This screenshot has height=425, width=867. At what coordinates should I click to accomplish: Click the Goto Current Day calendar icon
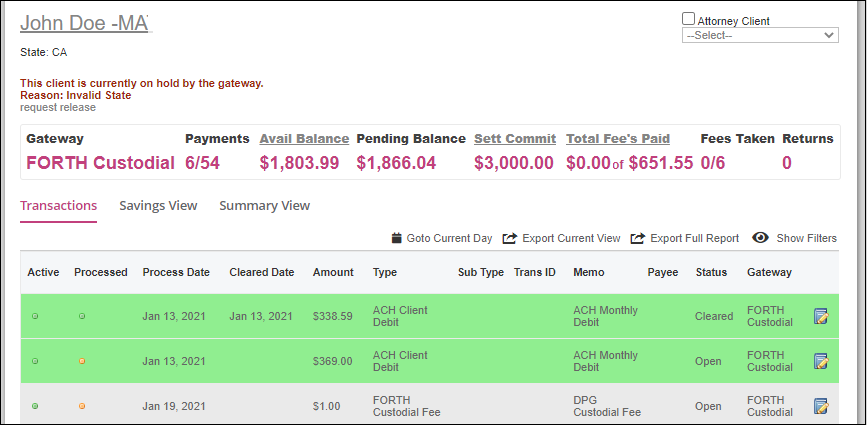396,238
